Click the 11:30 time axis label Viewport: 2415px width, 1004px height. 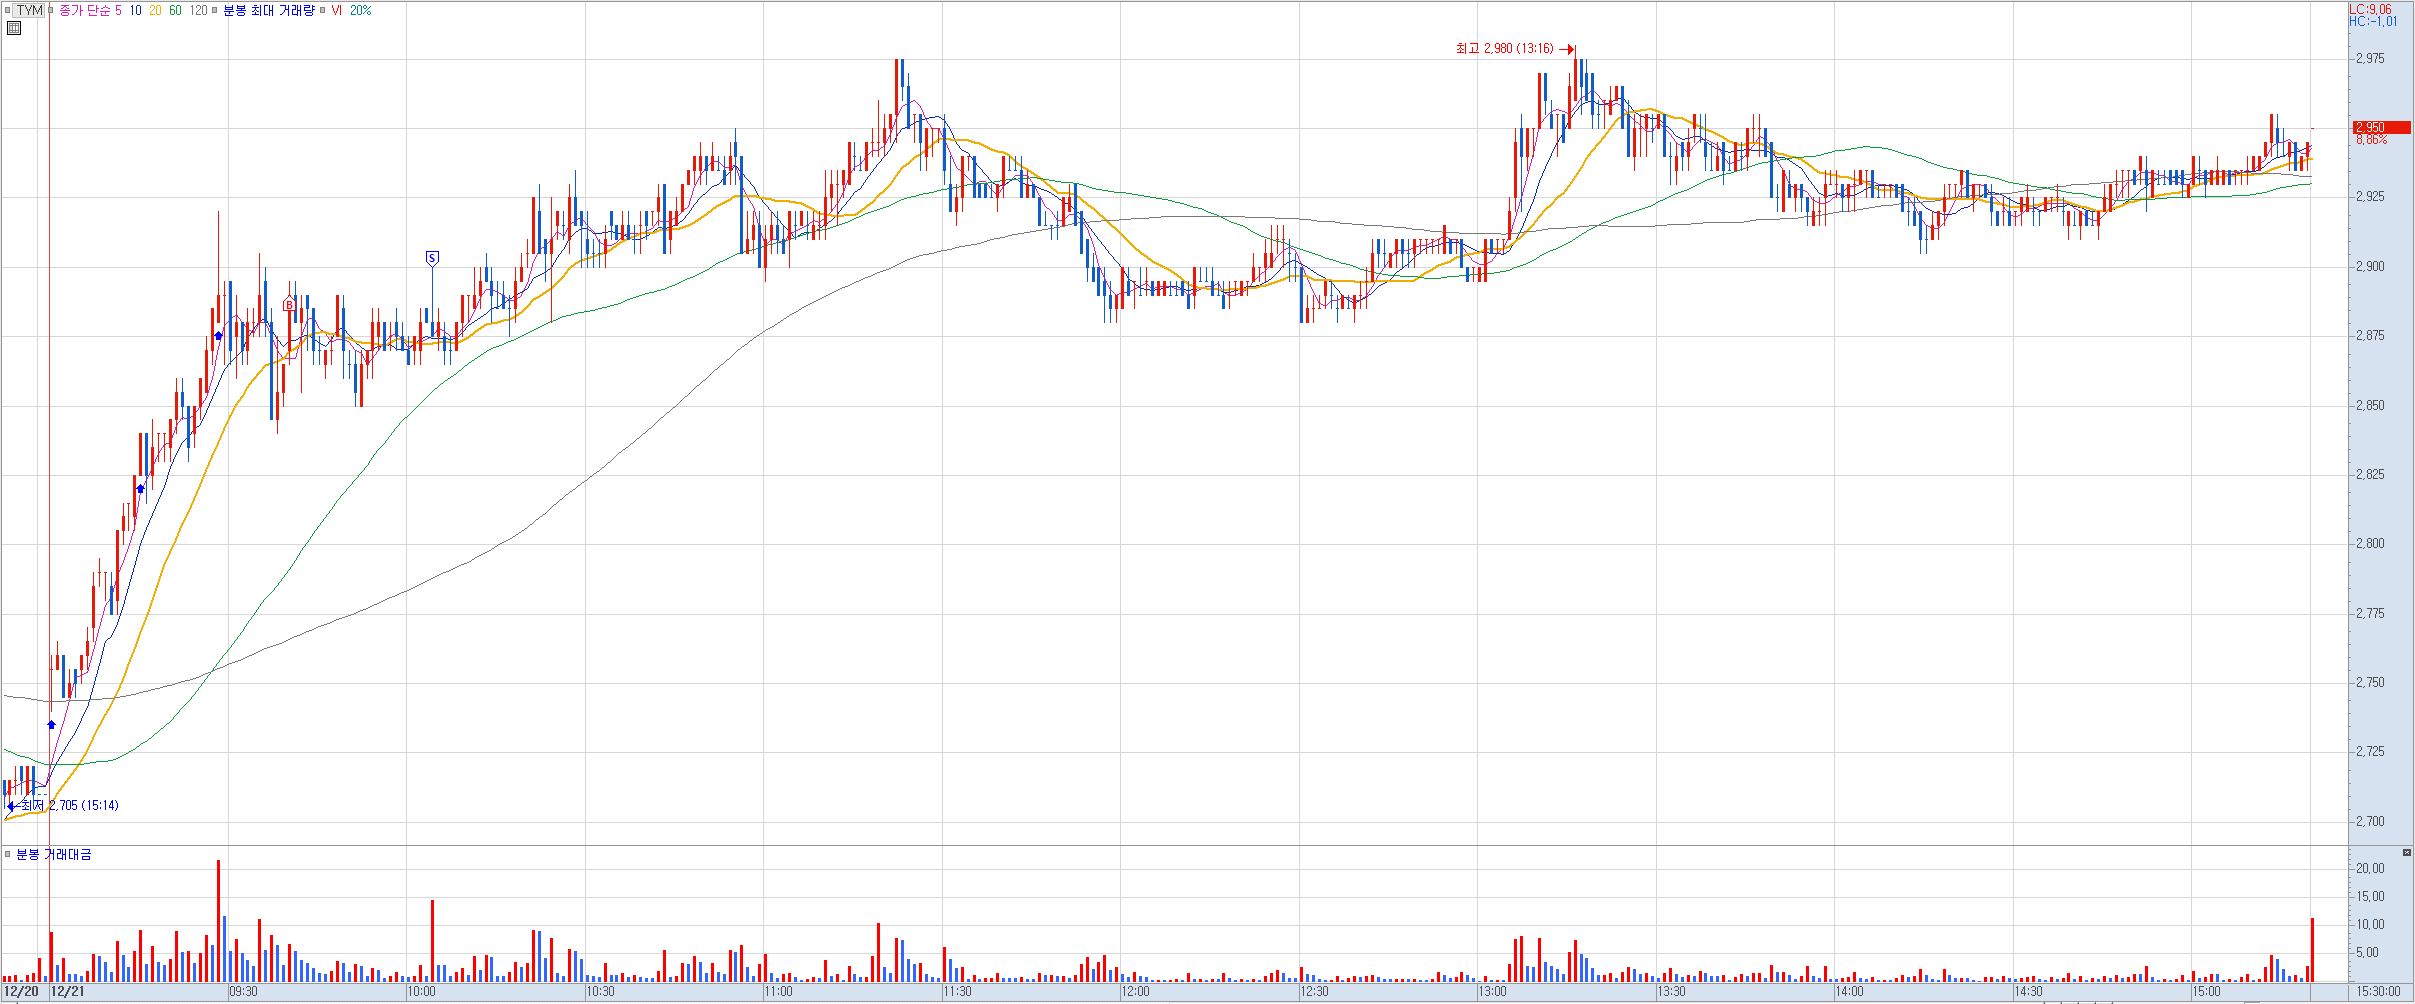tap(957, 992)
